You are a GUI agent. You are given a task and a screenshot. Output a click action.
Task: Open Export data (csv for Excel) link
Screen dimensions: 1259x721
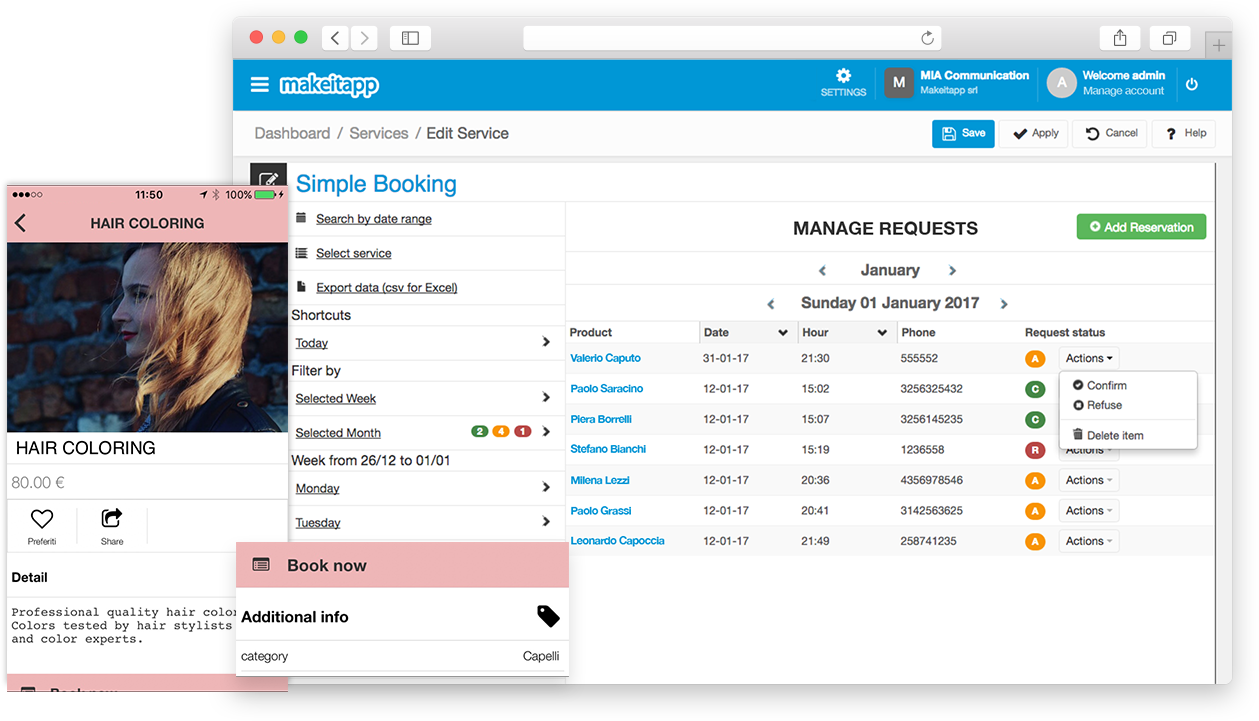coord(386,287)
